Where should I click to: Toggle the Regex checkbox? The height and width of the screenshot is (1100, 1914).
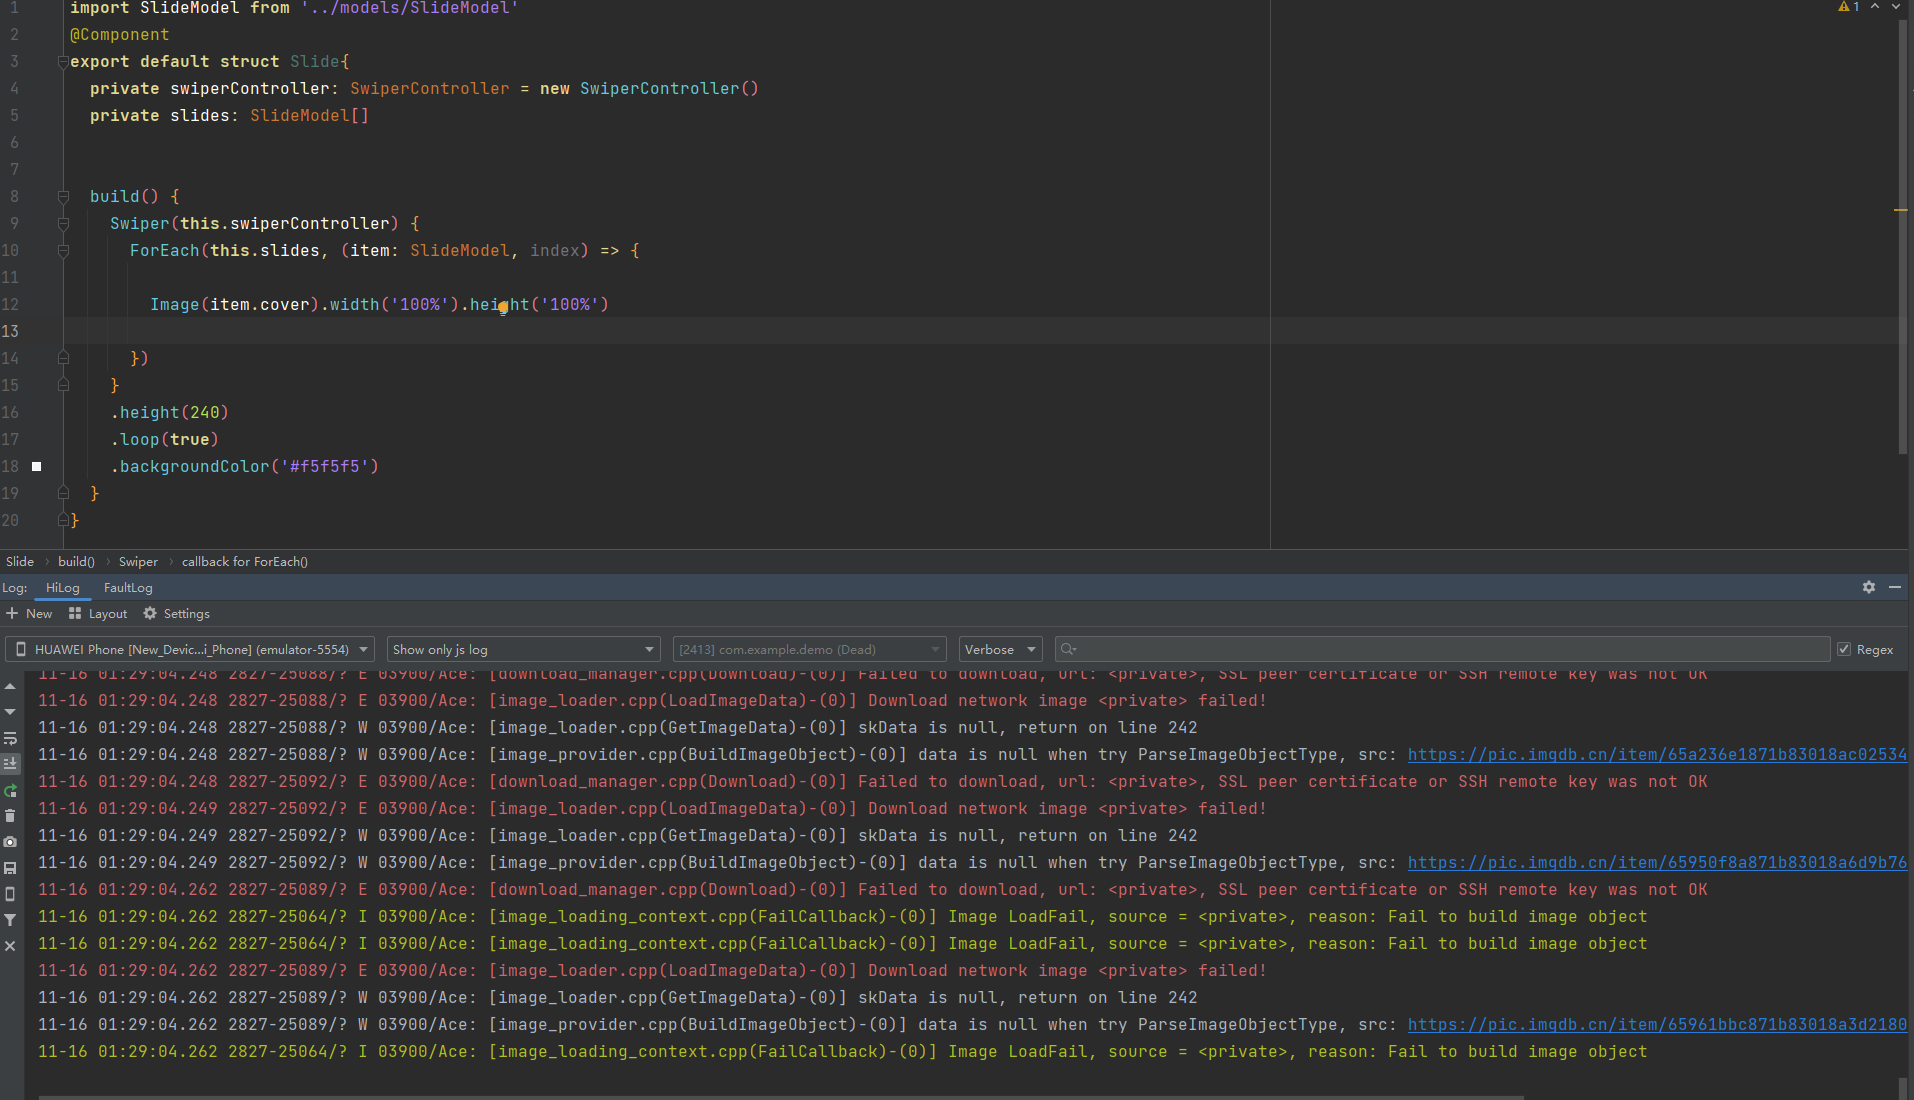coord(1844,649)
